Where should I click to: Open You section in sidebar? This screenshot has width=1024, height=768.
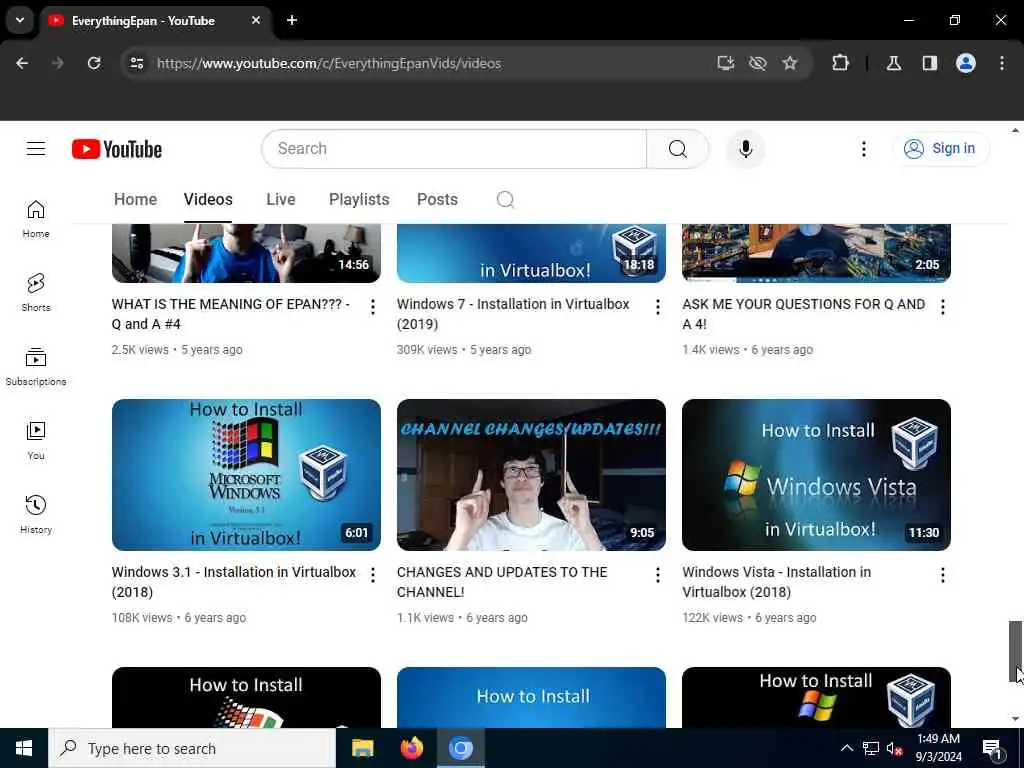coord(36,441)
